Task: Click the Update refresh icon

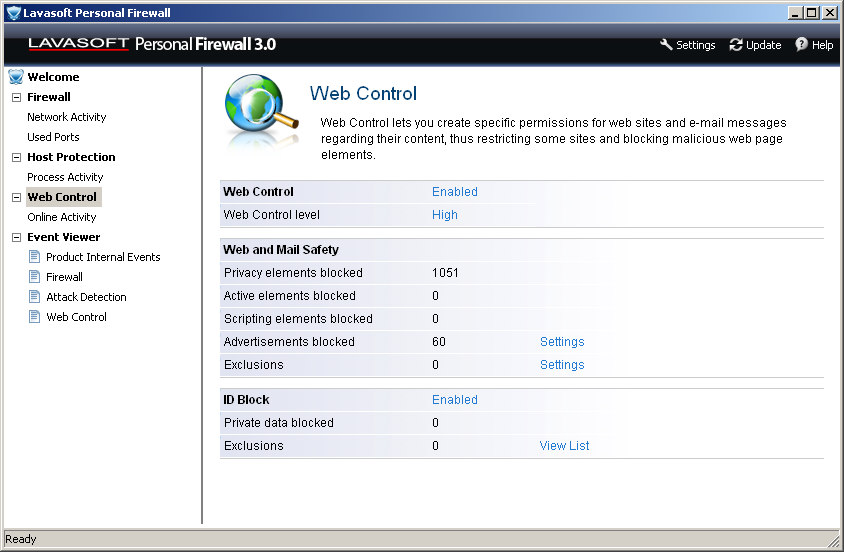Action: tap(736, 45)
